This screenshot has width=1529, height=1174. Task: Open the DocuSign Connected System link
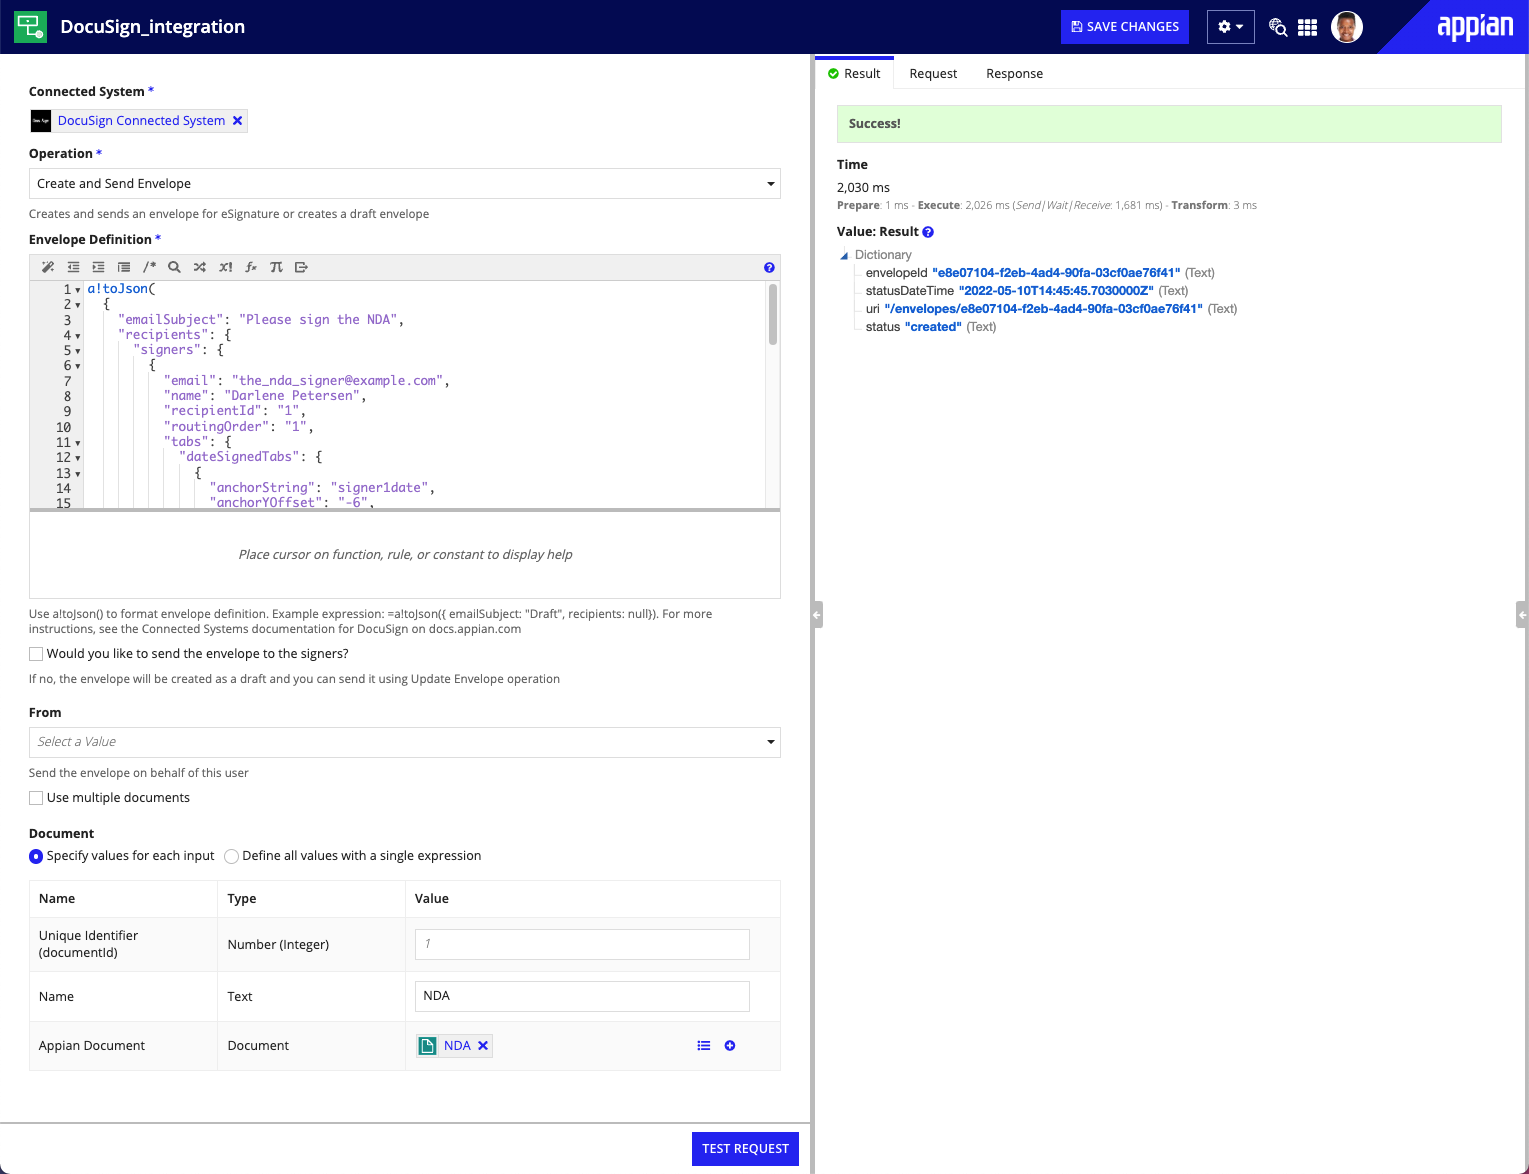pos(141,121)
